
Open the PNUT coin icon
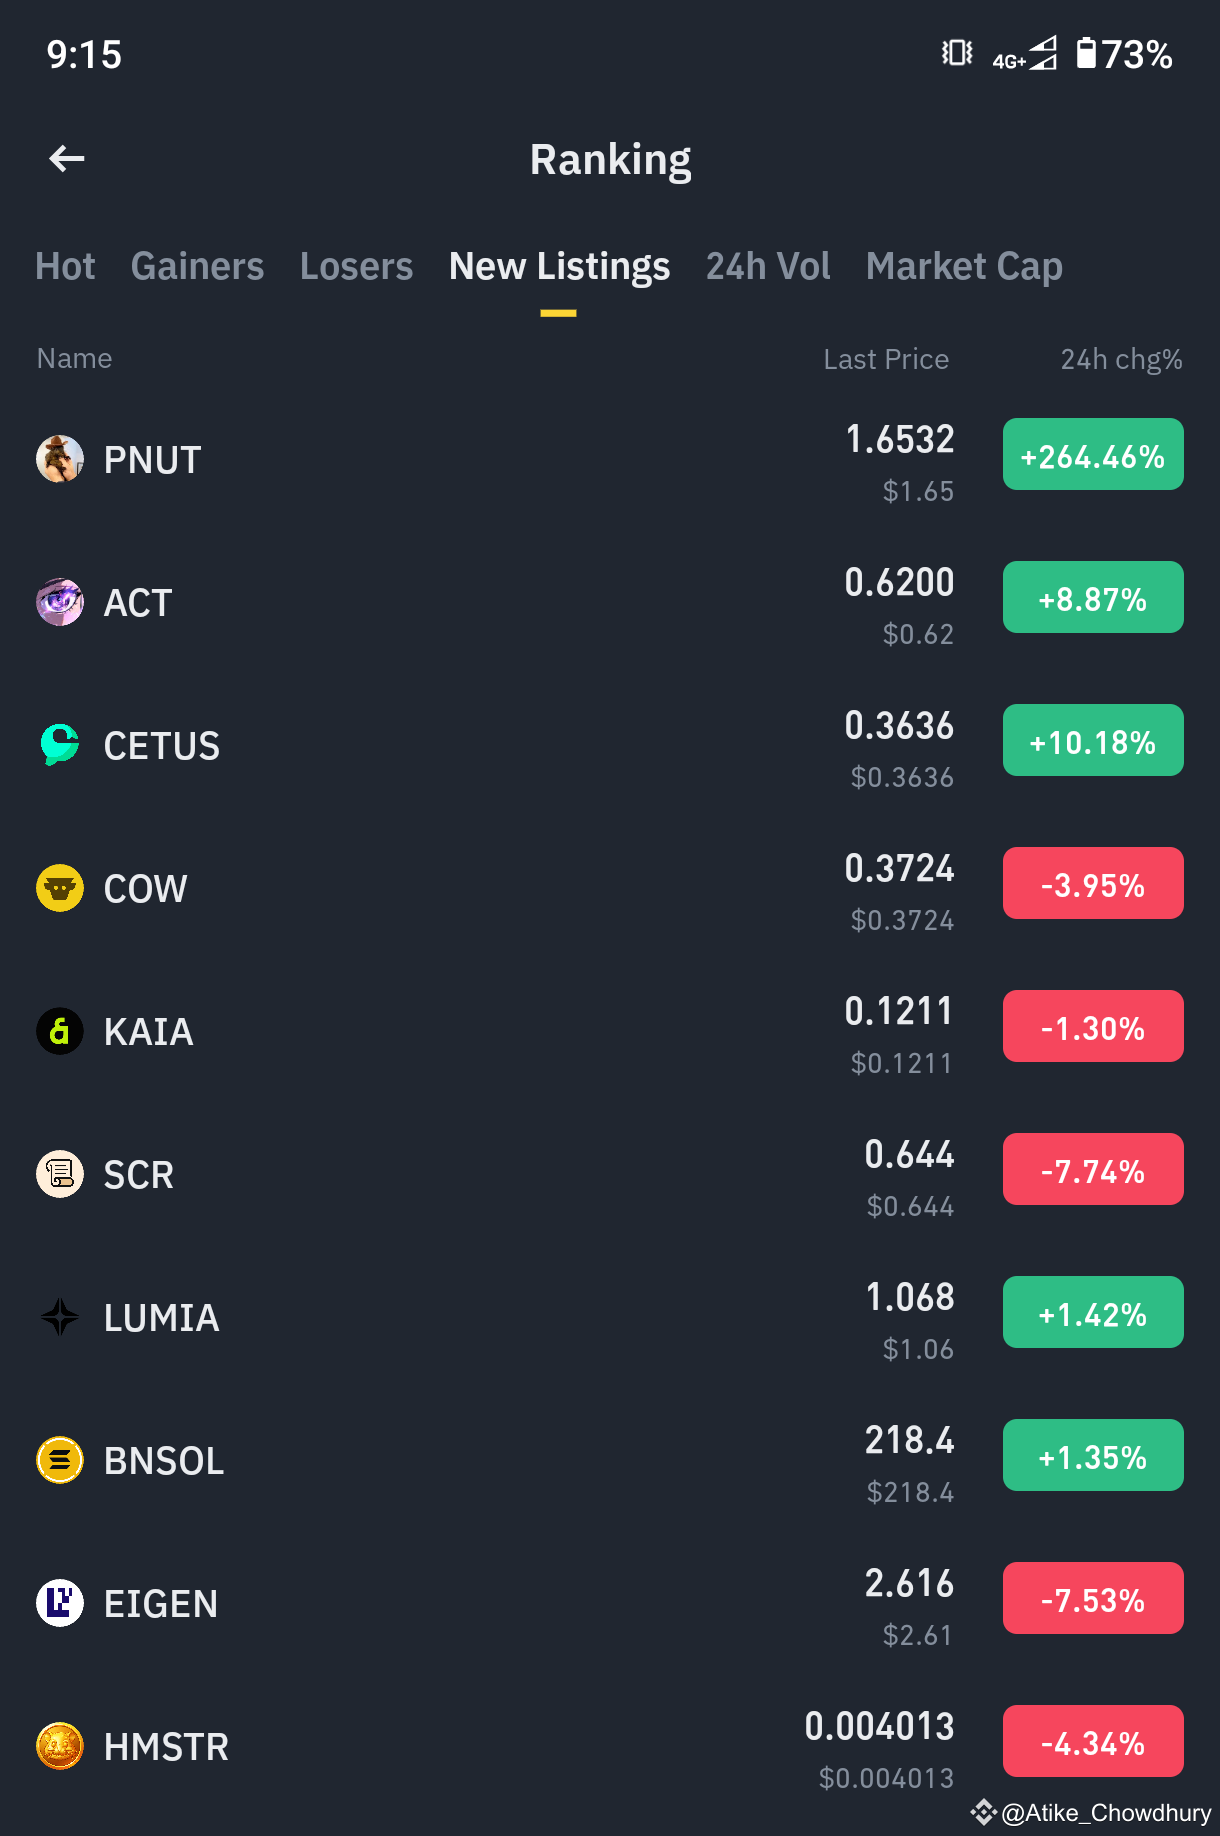(60, 459)
